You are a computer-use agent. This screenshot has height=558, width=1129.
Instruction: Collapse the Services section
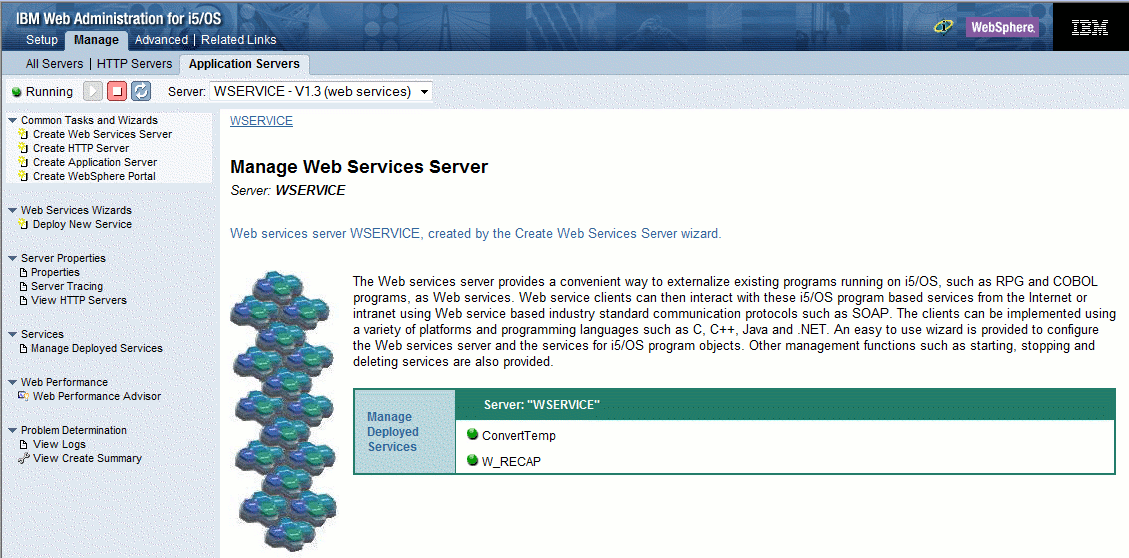12,334
